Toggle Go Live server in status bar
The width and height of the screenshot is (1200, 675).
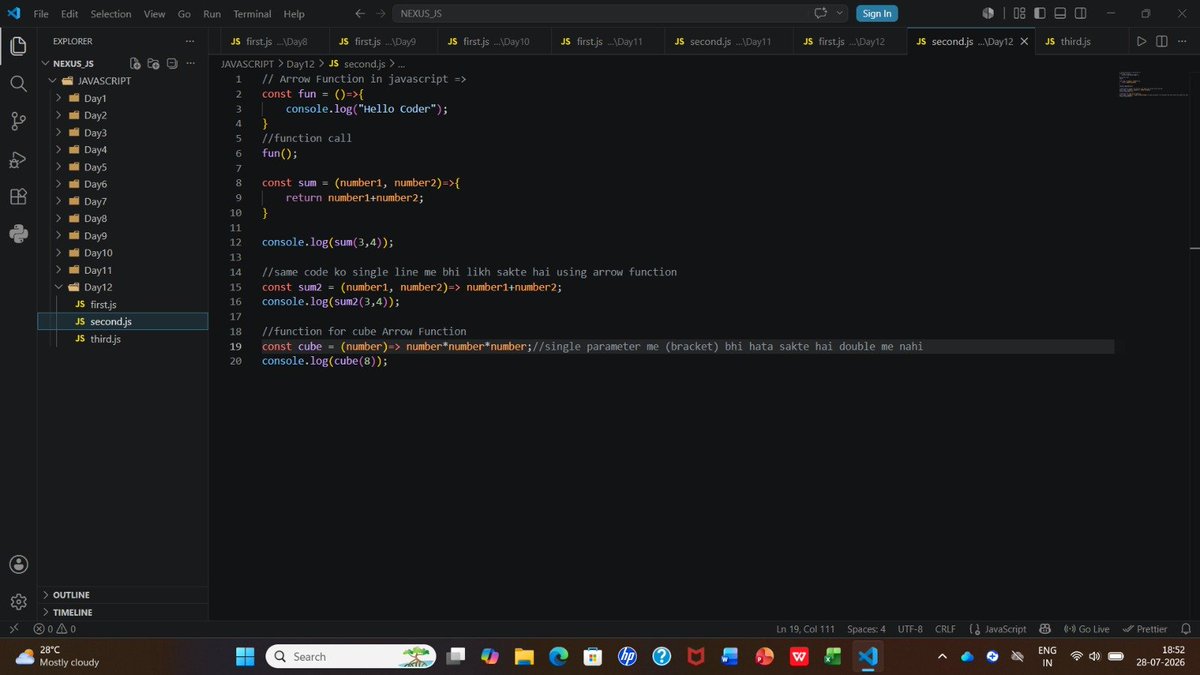click(1087, 629)
